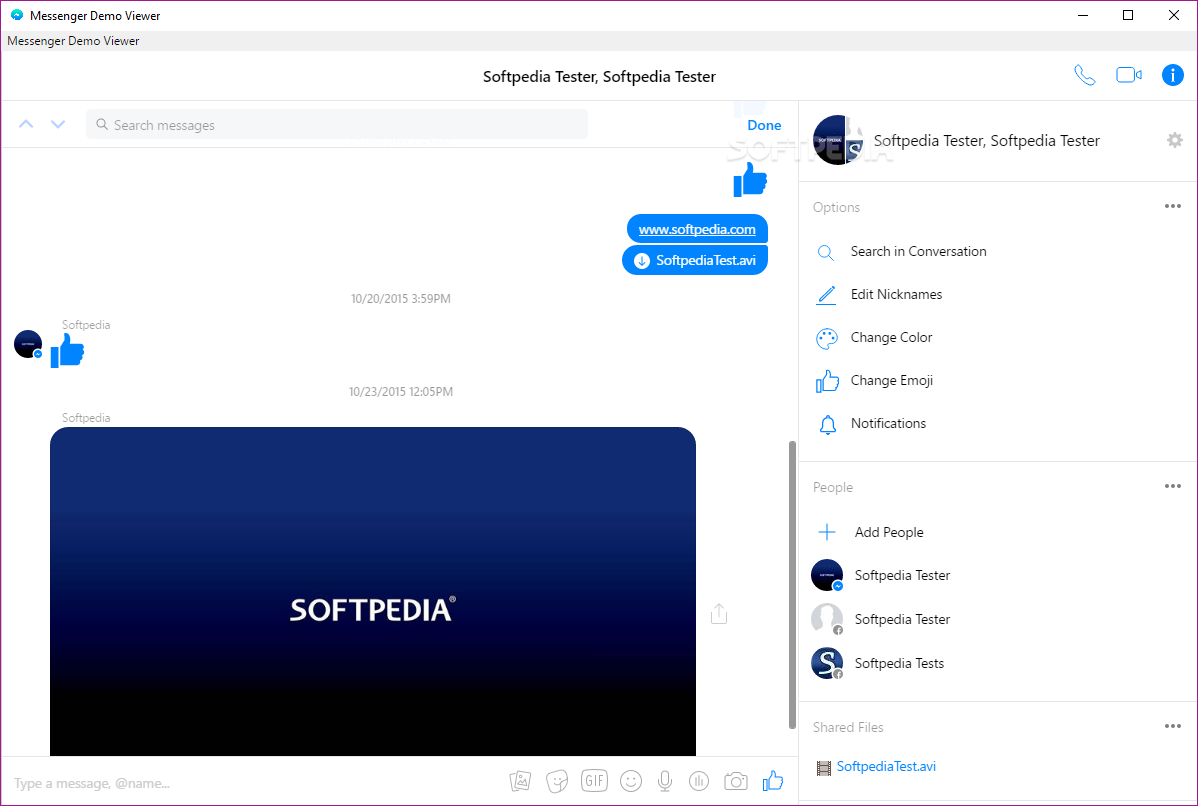This screenshot has height=806, width=1198.
Task: Click into the Search messages field
Action: (337, 125)
